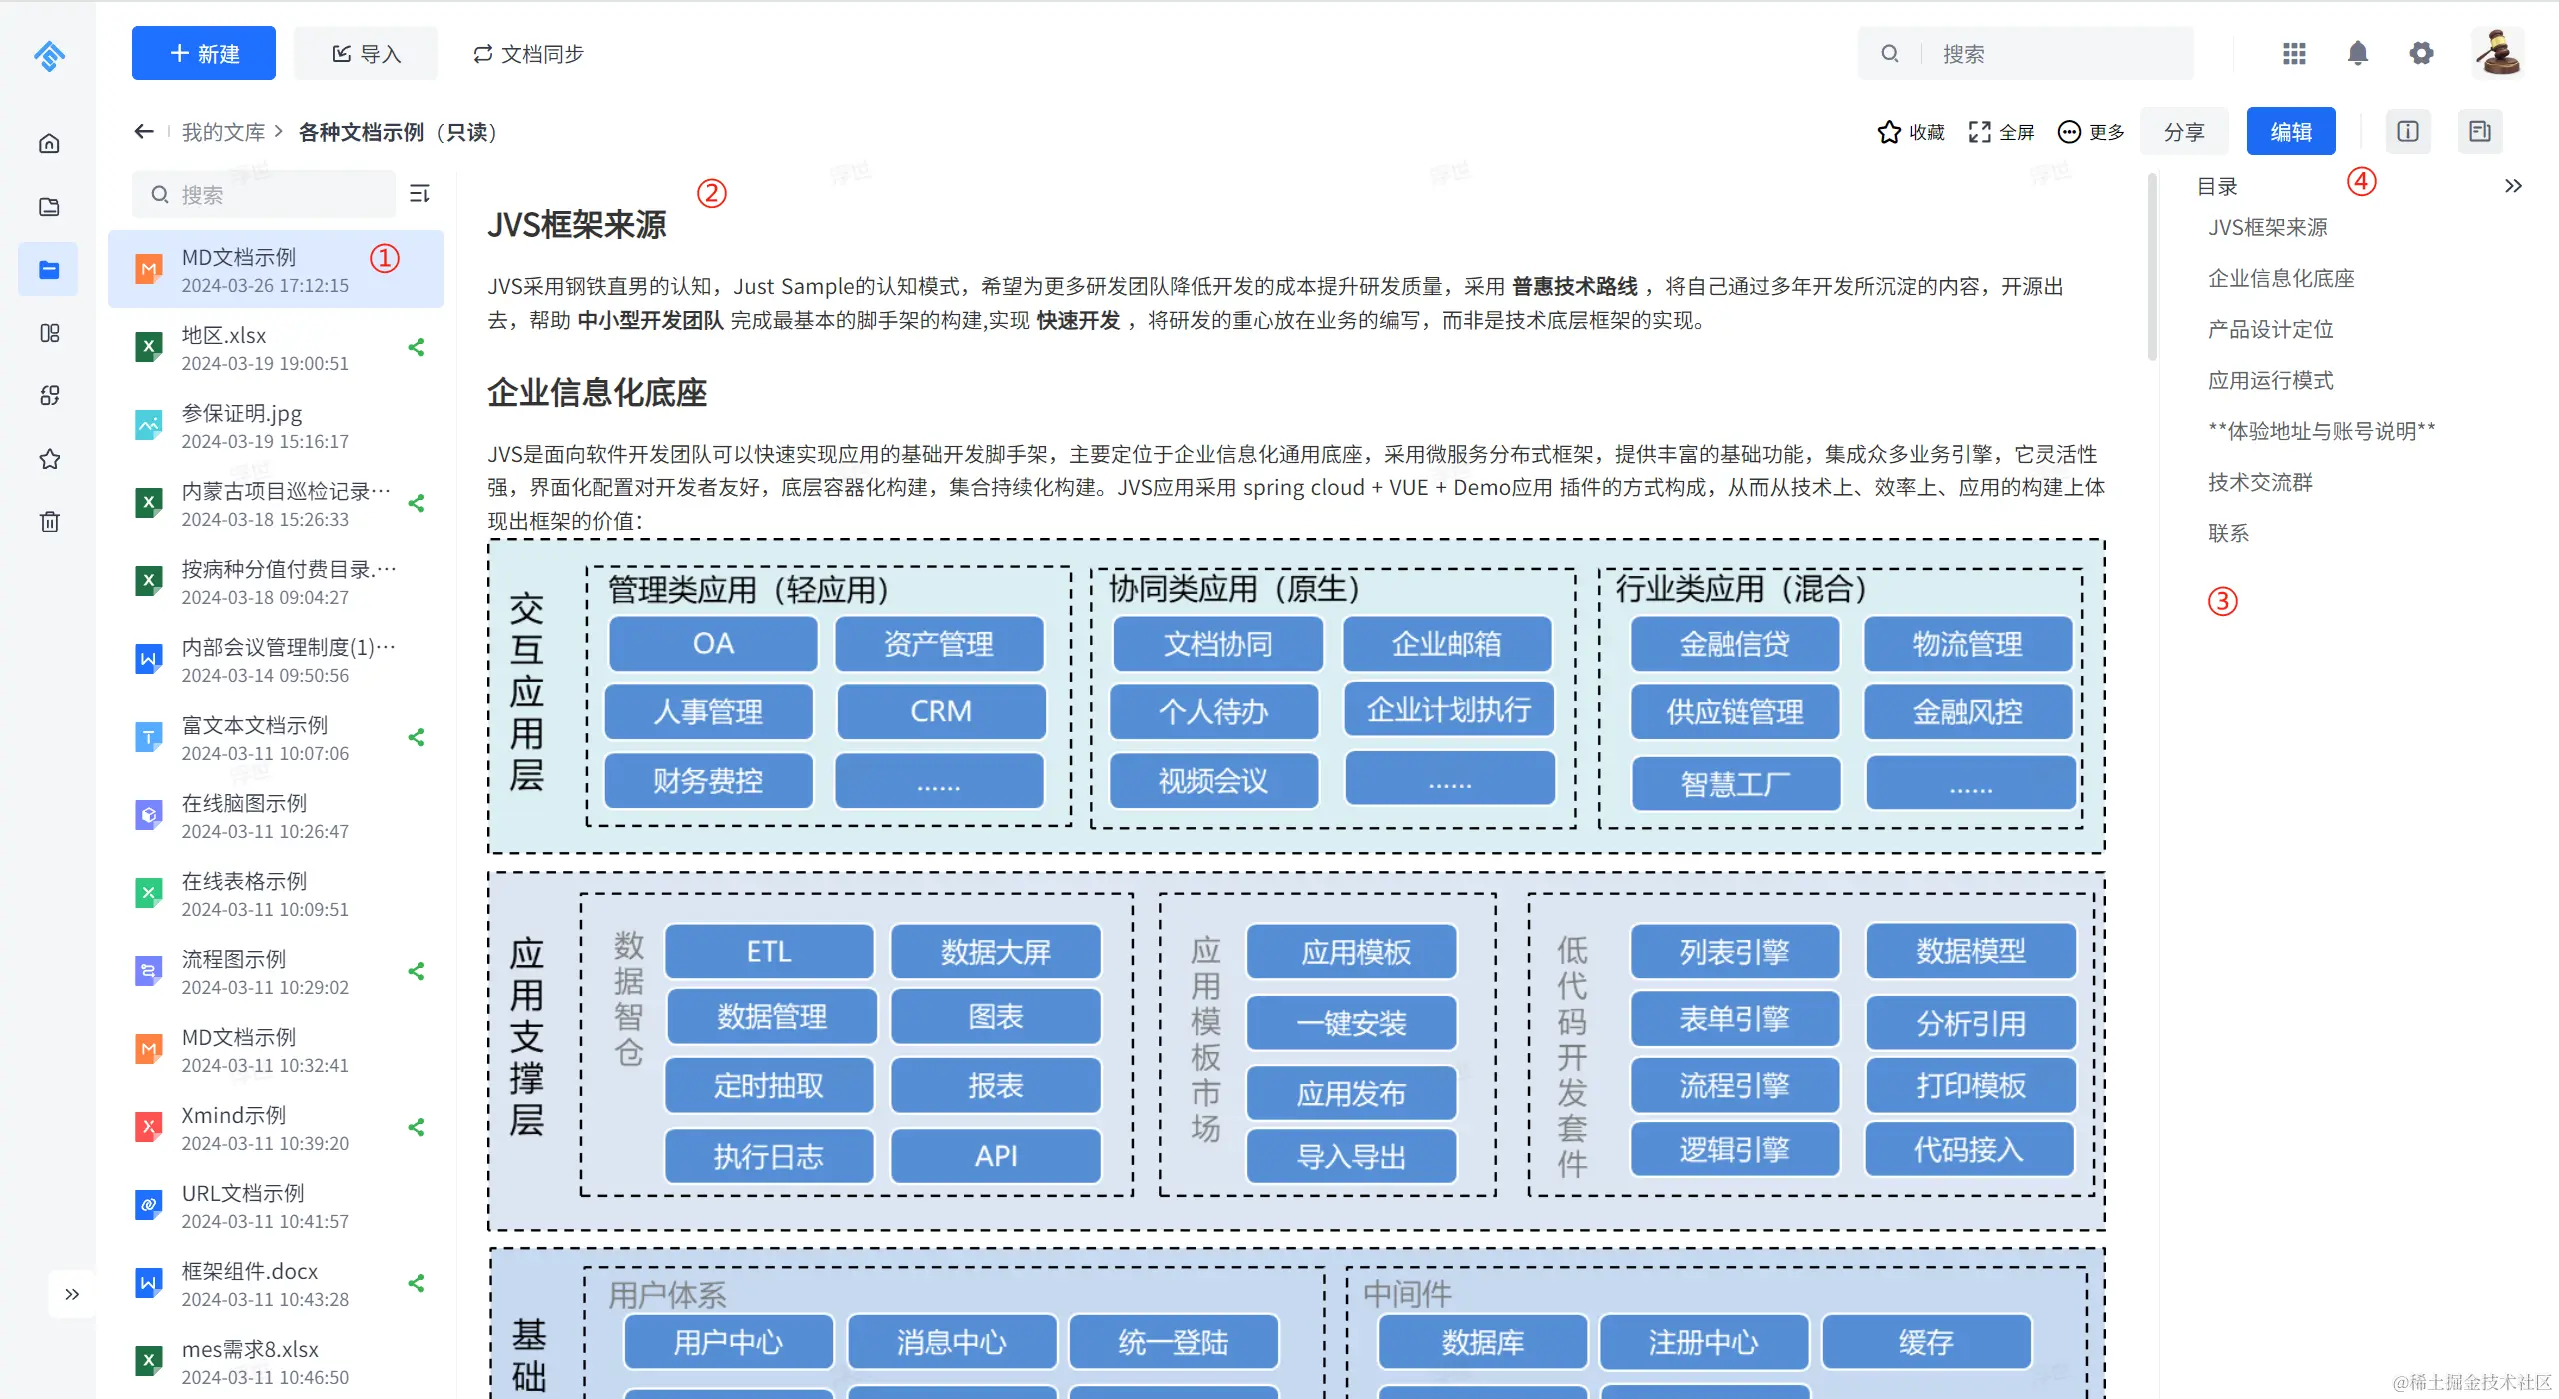
Task: Select 富文本文档示例 in file list
Action: (255, 725)
